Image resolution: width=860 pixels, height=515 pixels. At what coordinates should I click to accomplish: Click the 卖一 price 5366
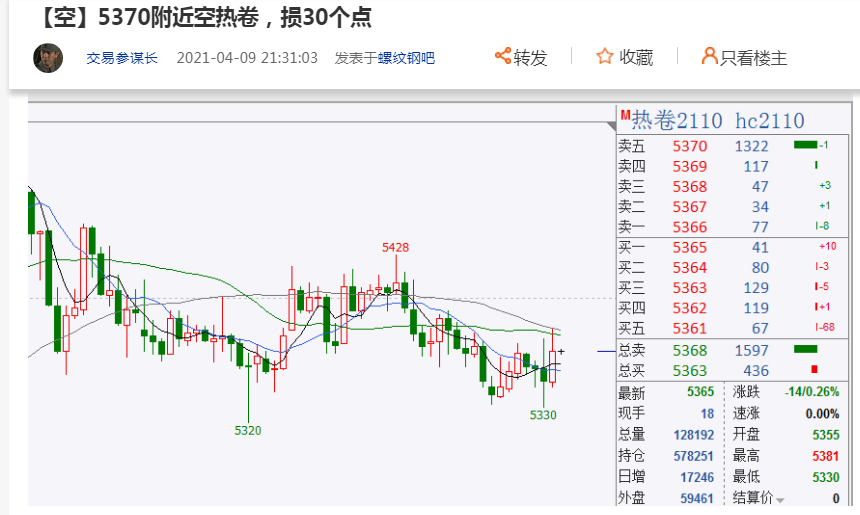(x=689, y=227)
